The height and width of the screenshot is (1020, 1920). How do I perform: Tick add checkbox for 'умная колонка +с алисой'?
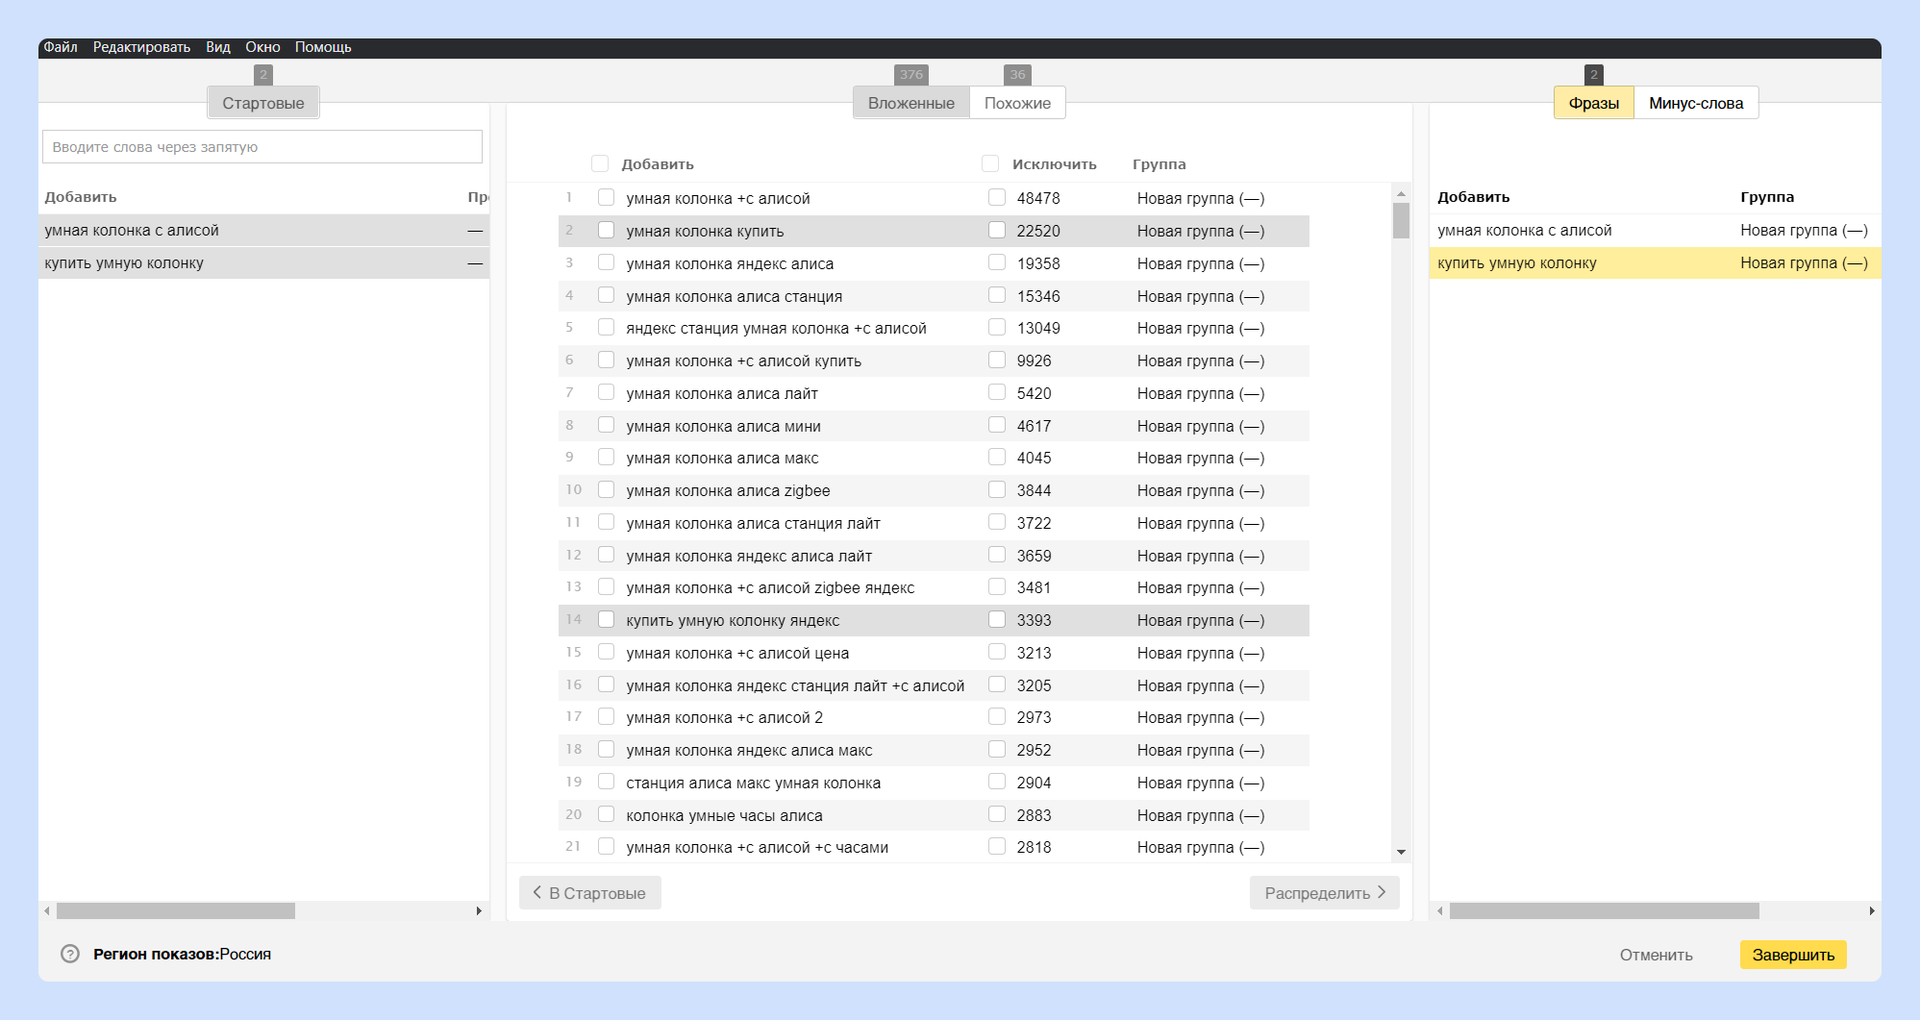(x=606, y=197)
